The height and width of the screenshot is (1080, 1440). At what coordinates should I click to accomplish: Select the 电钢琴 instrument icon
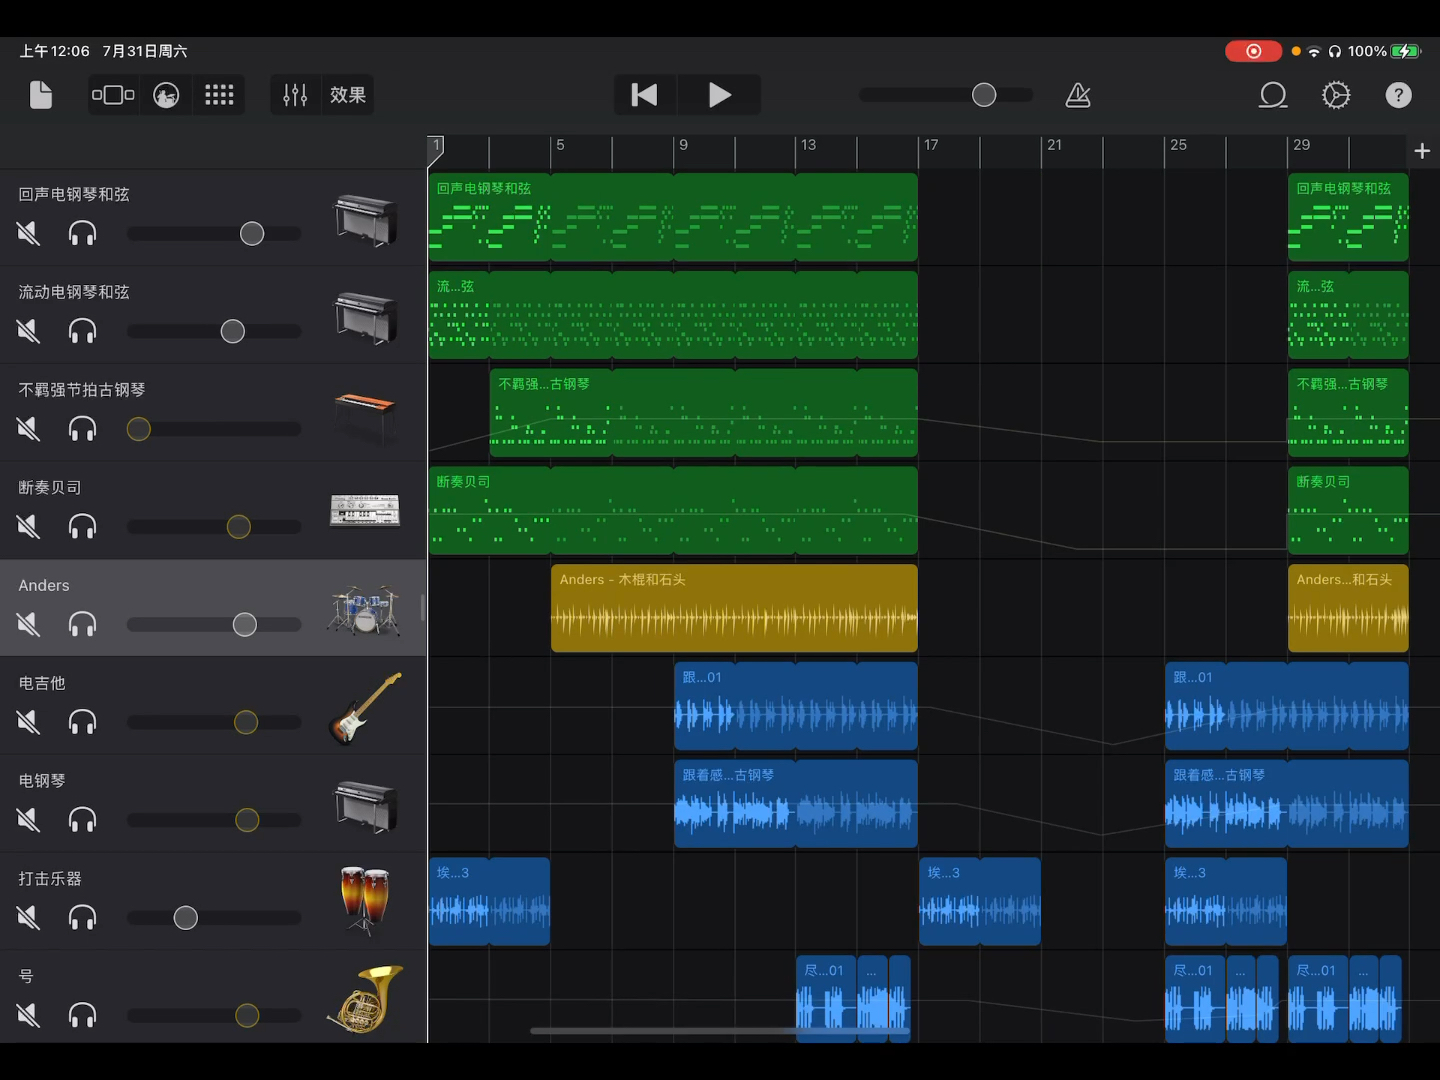click(x=365, y=806)
